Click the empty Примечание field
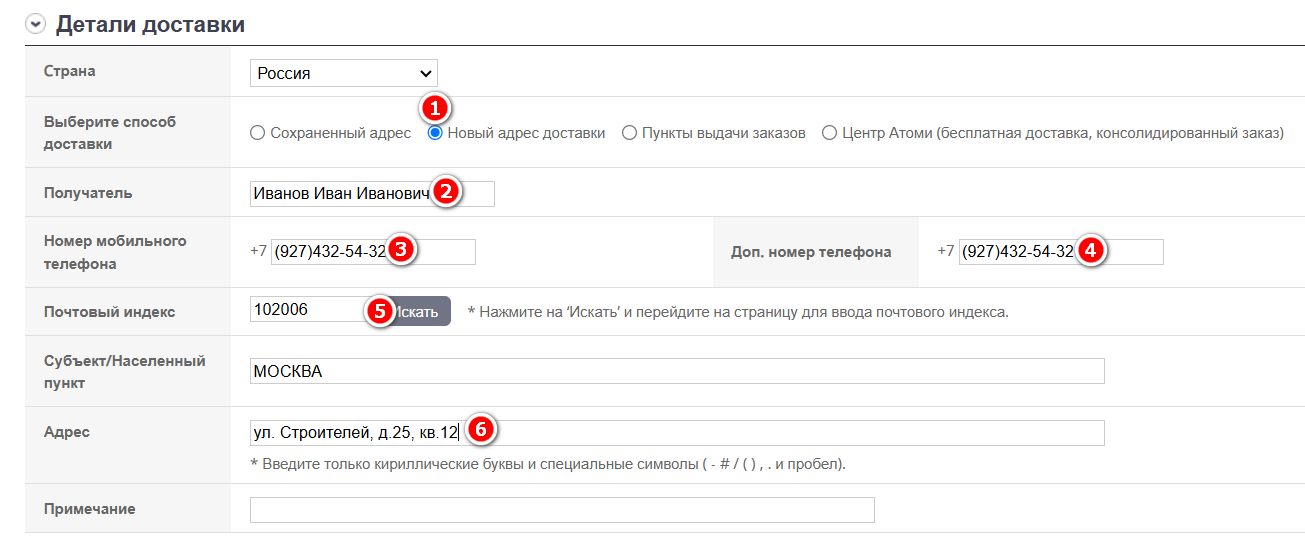This screenshot has height=550, width=1305. click(562, 510)
